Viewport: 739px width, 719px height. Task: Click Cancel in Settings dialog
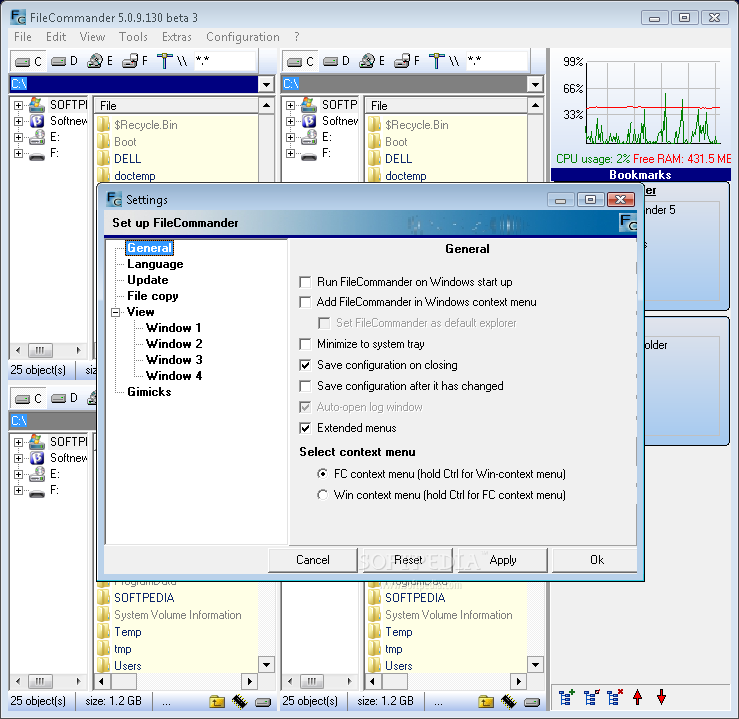pos(313,560)
